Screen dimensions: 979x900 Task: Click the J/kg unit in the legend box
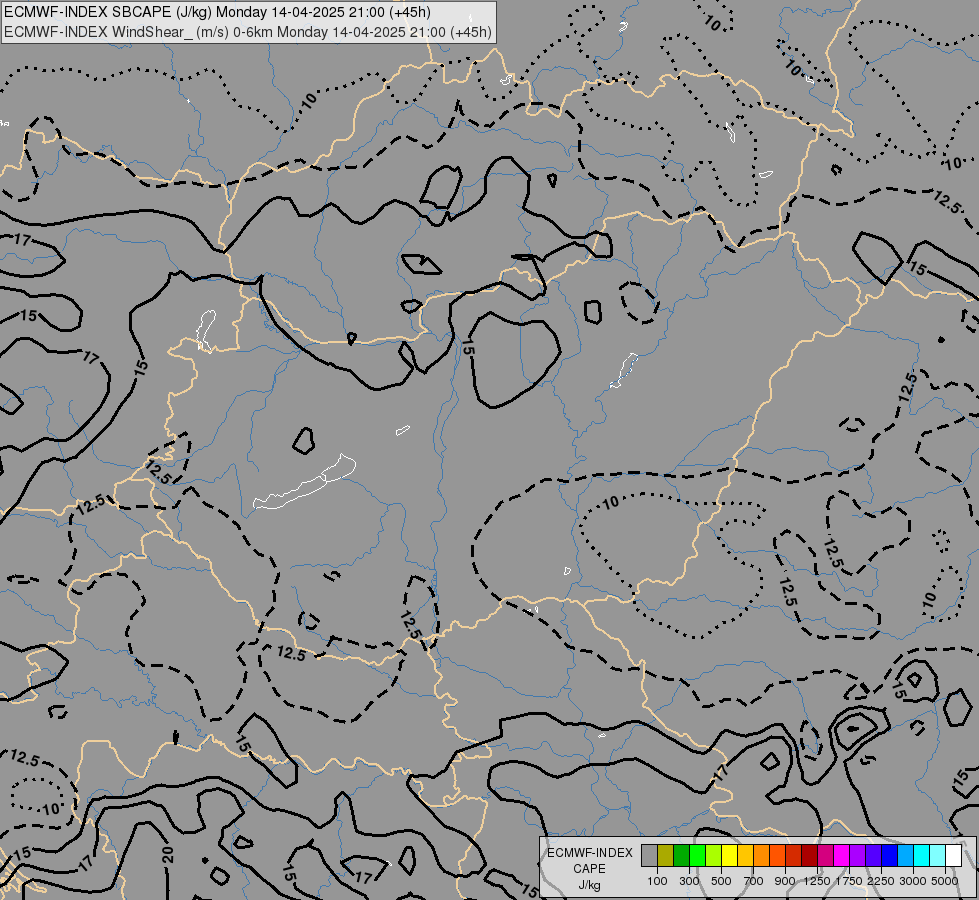pyautogui.click(x=589, y=885)
